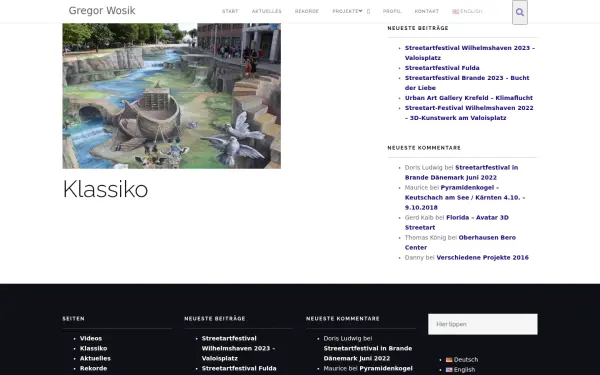Open the Kontakt menu item
600x375 pixels.
click(427, 11)
